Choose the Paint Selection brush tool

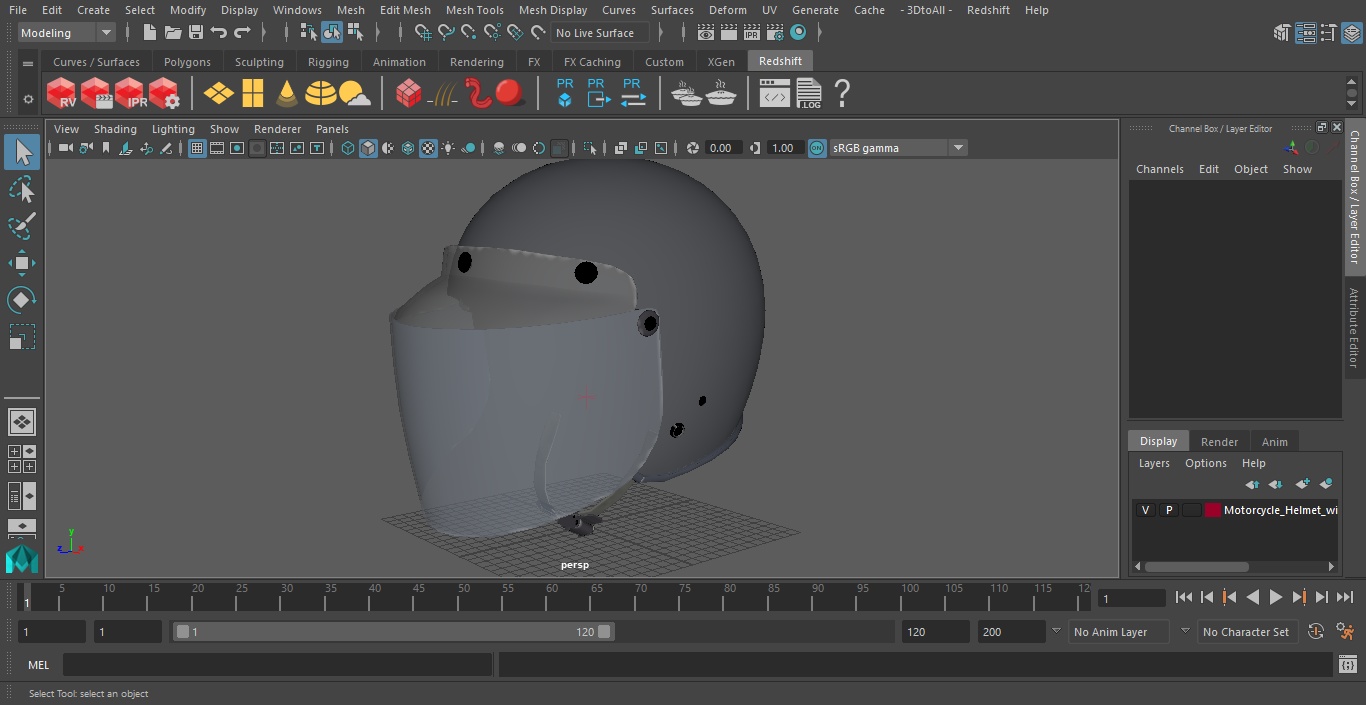tap(21, 226)
